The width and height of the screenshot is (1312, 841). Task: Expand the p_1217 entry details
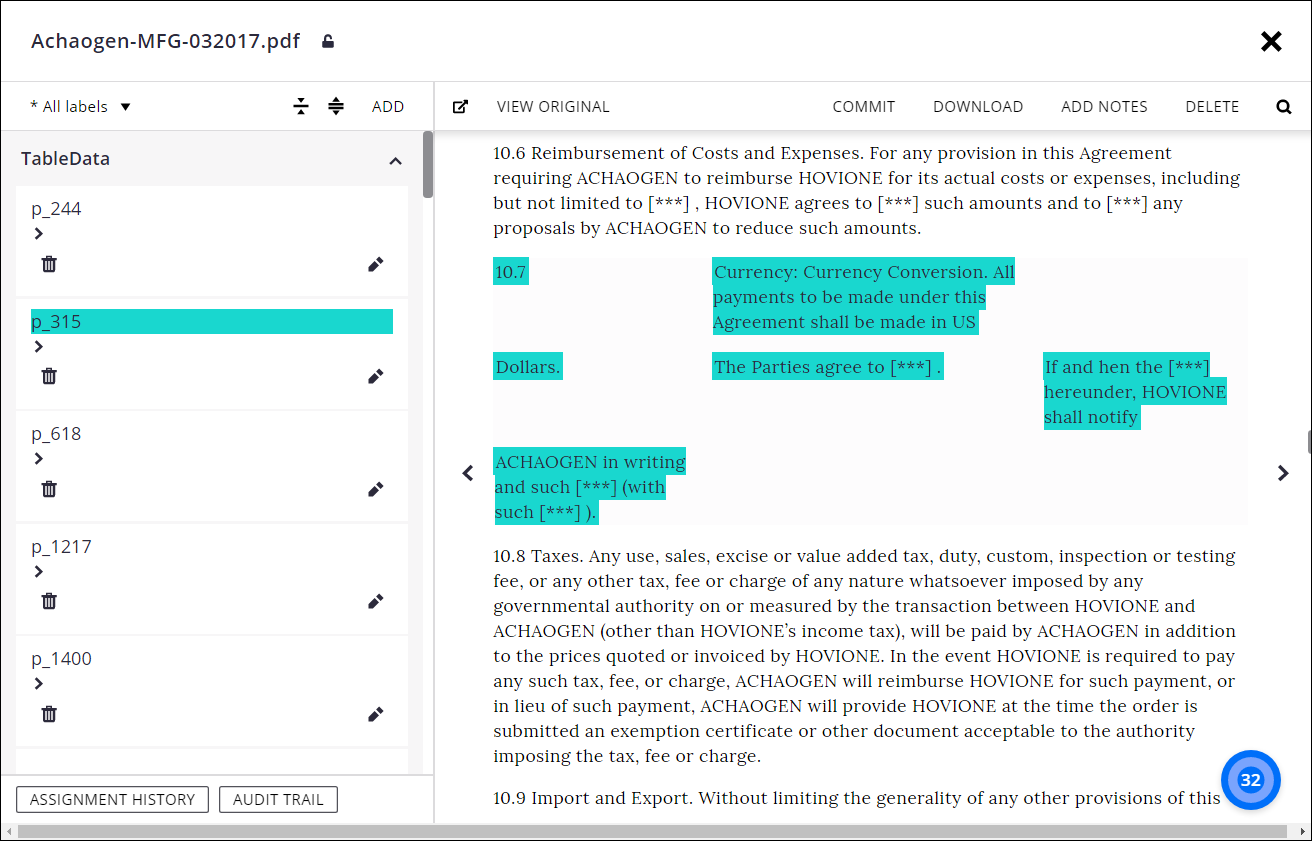pos(38,571)
